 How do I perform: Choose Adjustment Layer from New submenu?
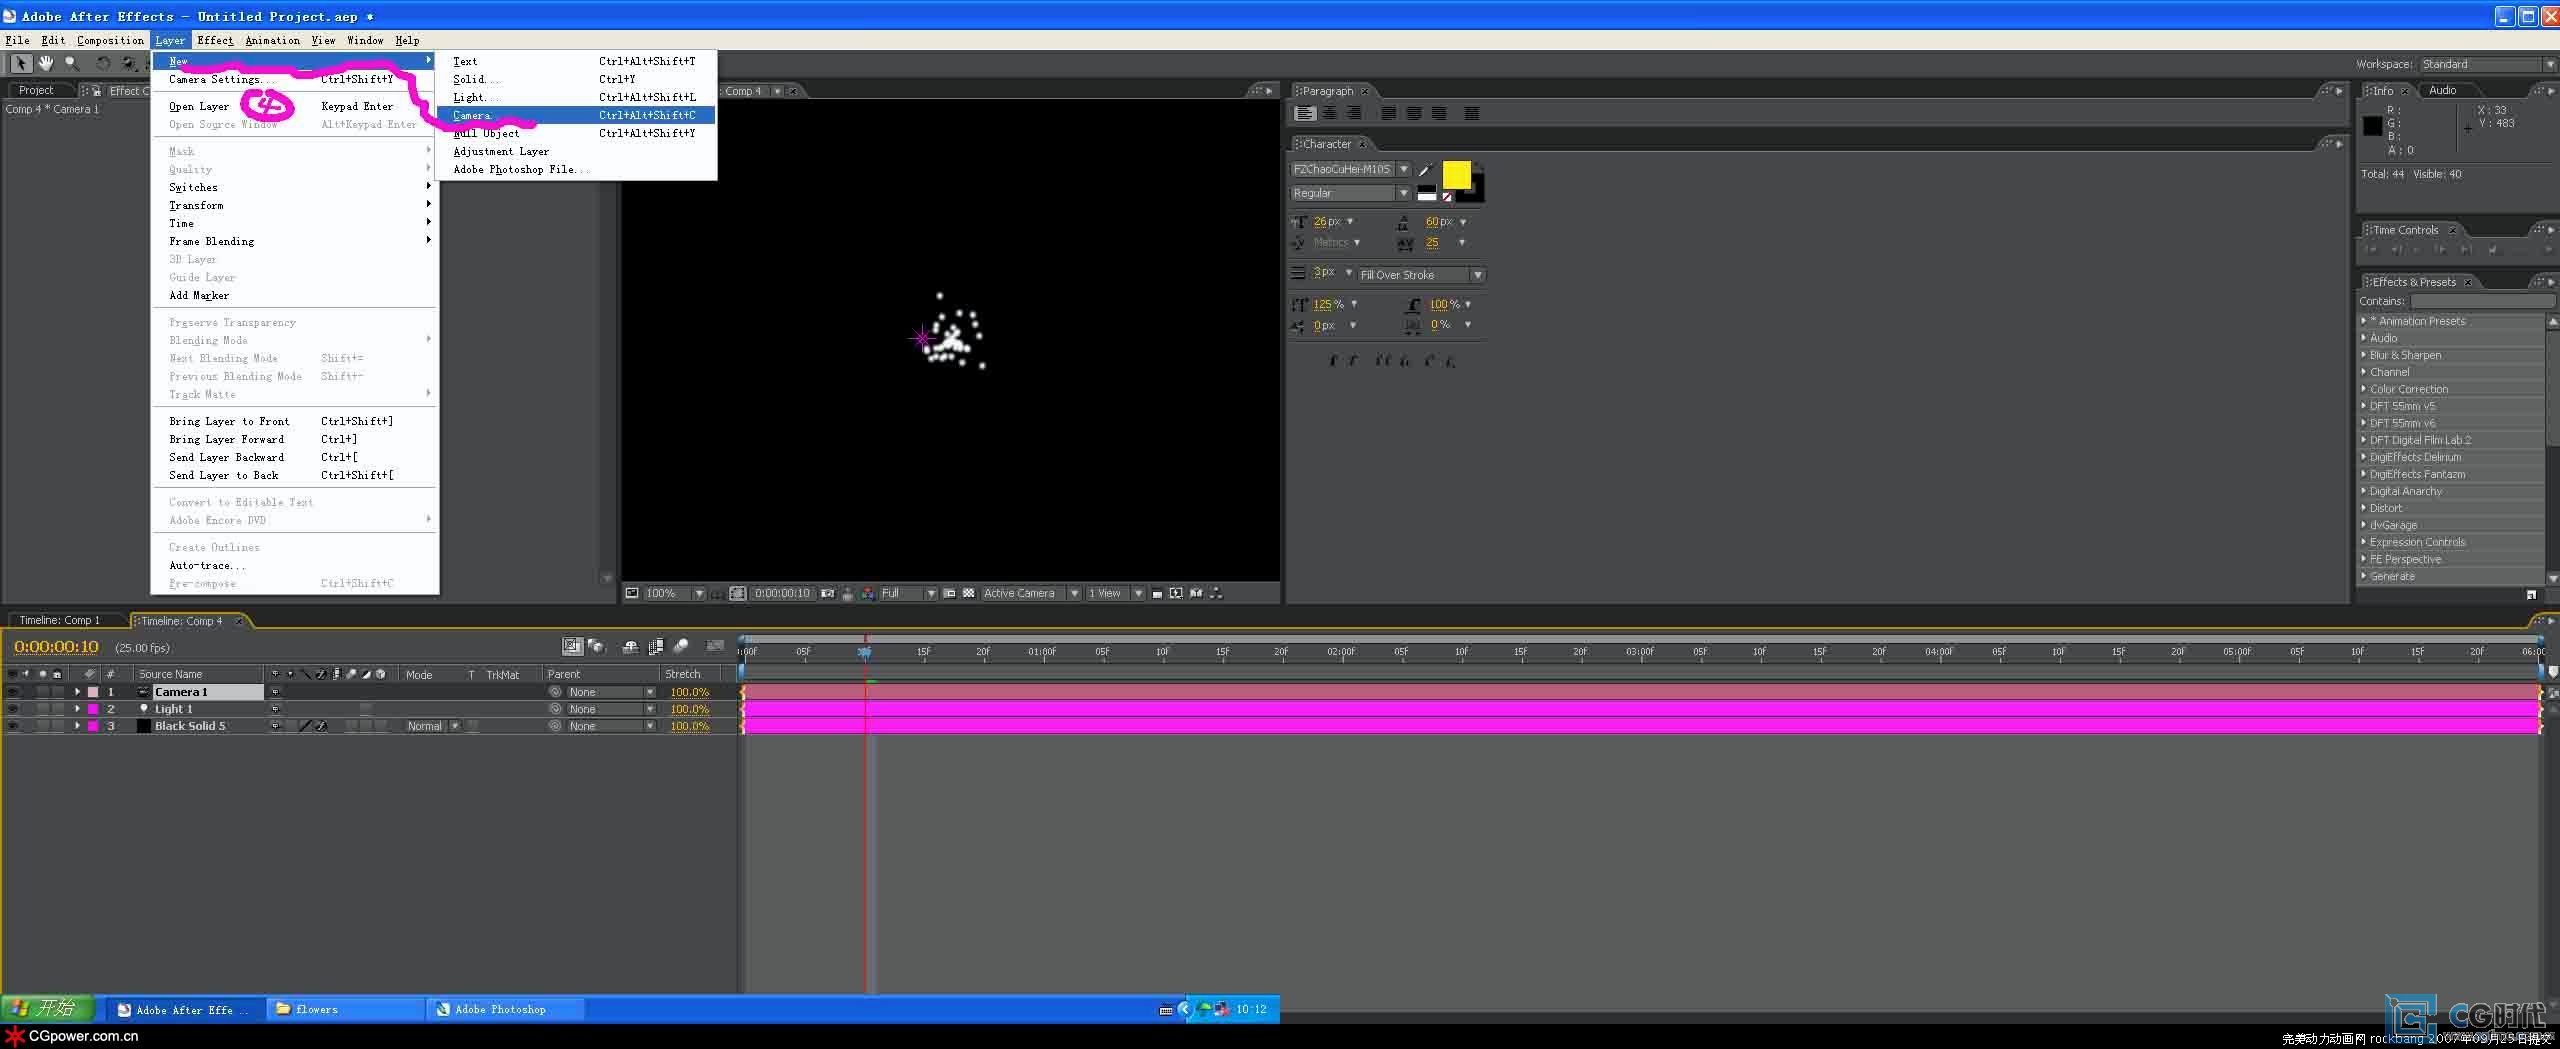(x=576, y=151)
